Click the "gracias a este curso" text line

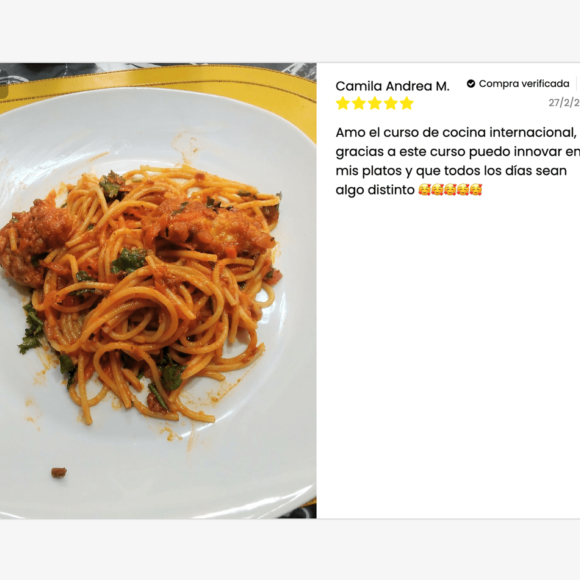[x=458, y=152]
